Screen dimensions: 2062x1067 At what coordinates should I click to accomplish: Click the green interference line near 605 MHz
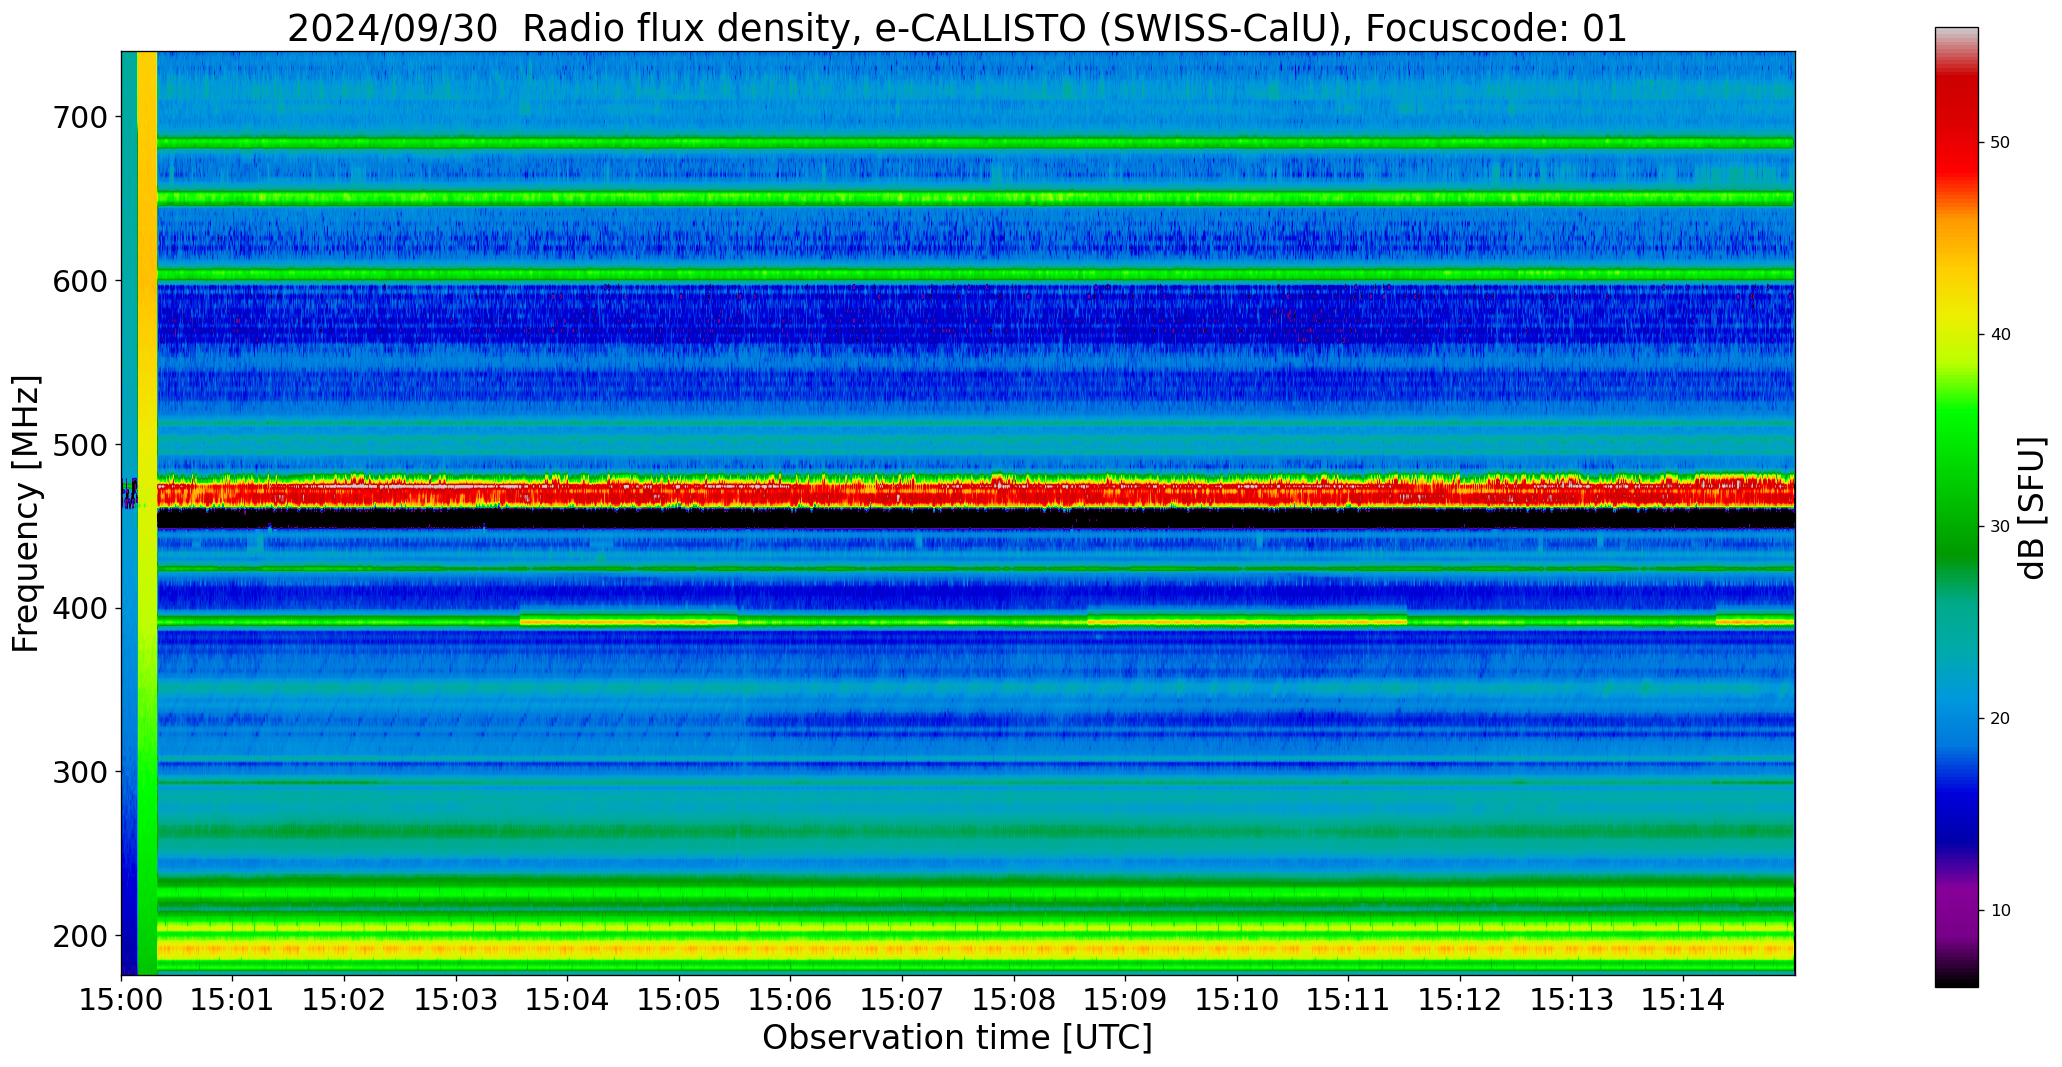[975, 274]
